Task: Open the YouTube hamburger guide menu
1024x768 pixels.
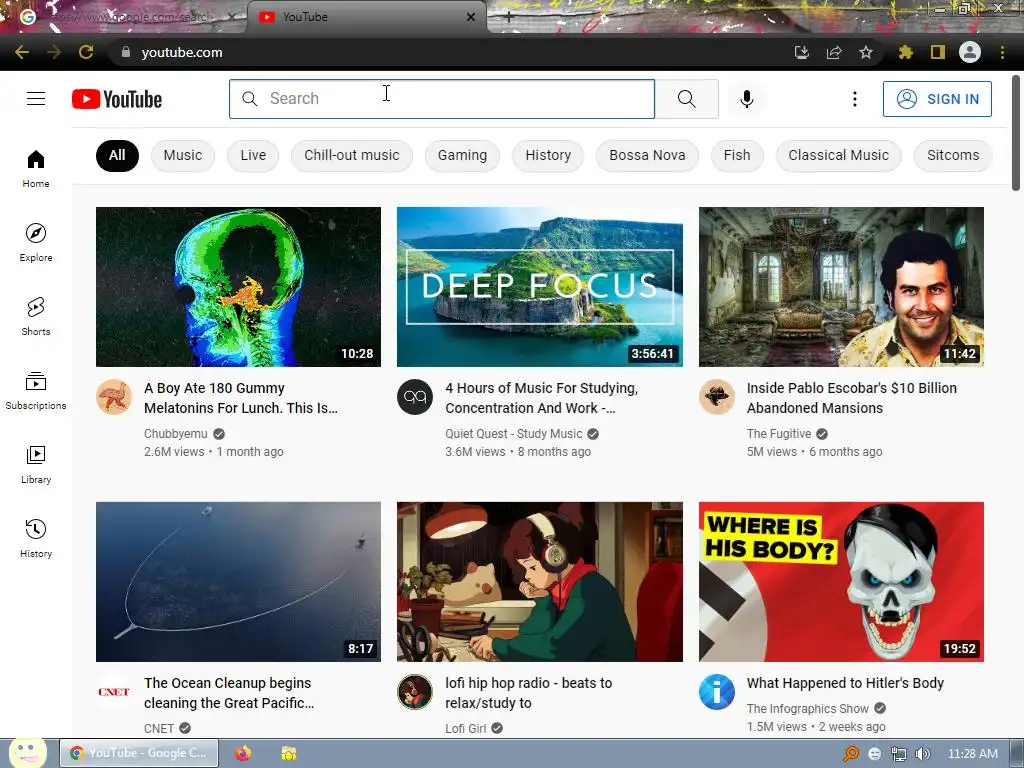Action: 36,99
